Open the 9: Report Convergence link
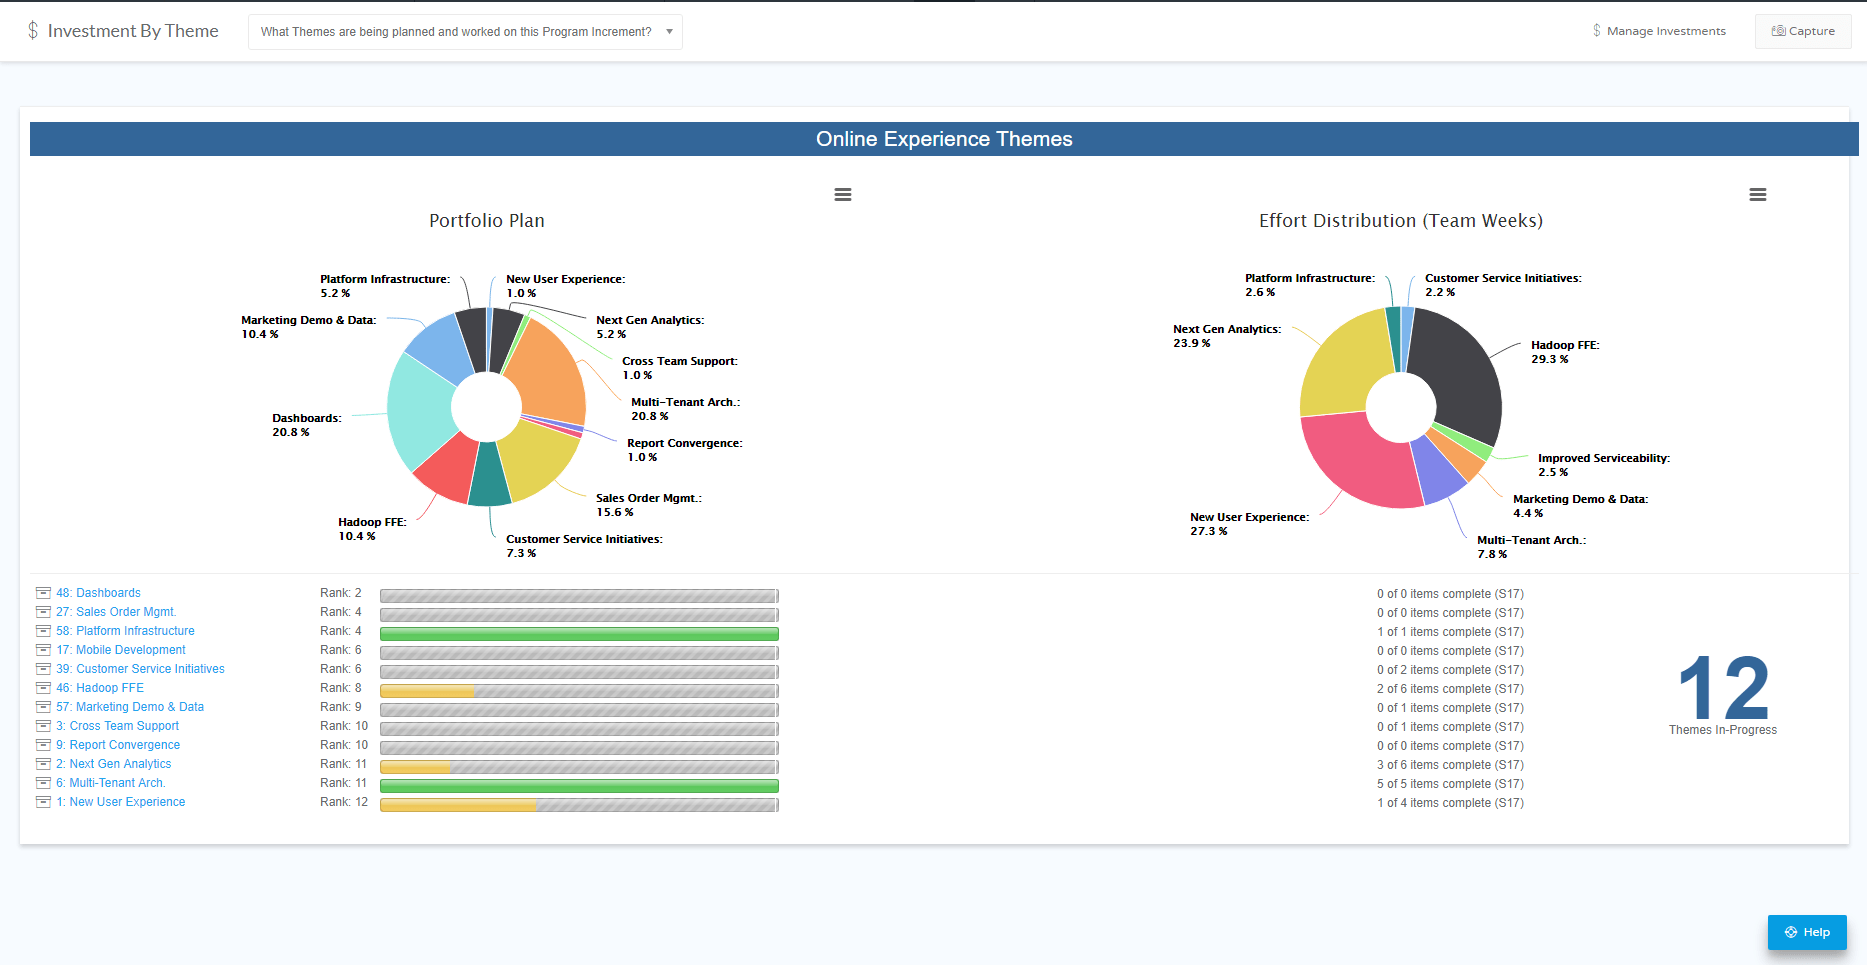This screenshot has width=1867, height=965. 118,745
